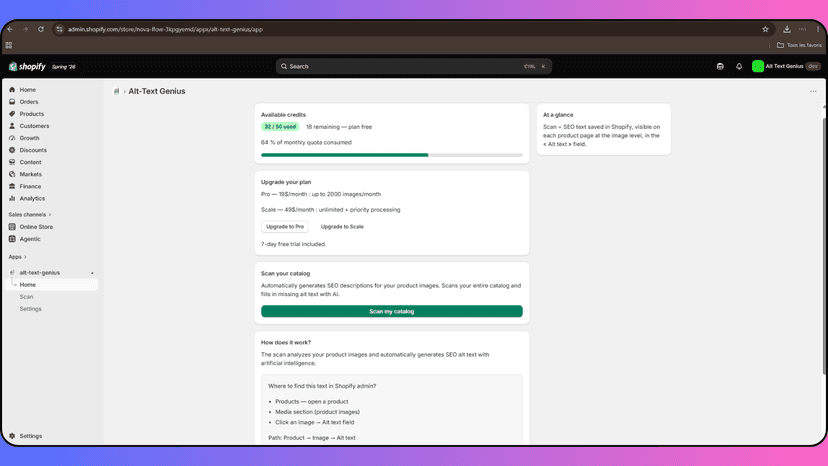This screenshot has width=828, height=466.
Task: Open the app's Scan subpage
Action: pos(26,297)
